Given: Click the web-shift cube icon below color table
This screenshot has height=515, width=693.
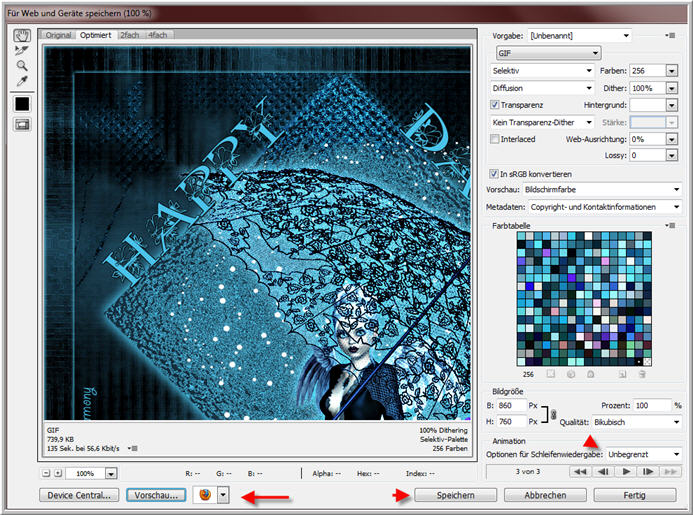Looking at the screenshot, I should coord(571,374).
